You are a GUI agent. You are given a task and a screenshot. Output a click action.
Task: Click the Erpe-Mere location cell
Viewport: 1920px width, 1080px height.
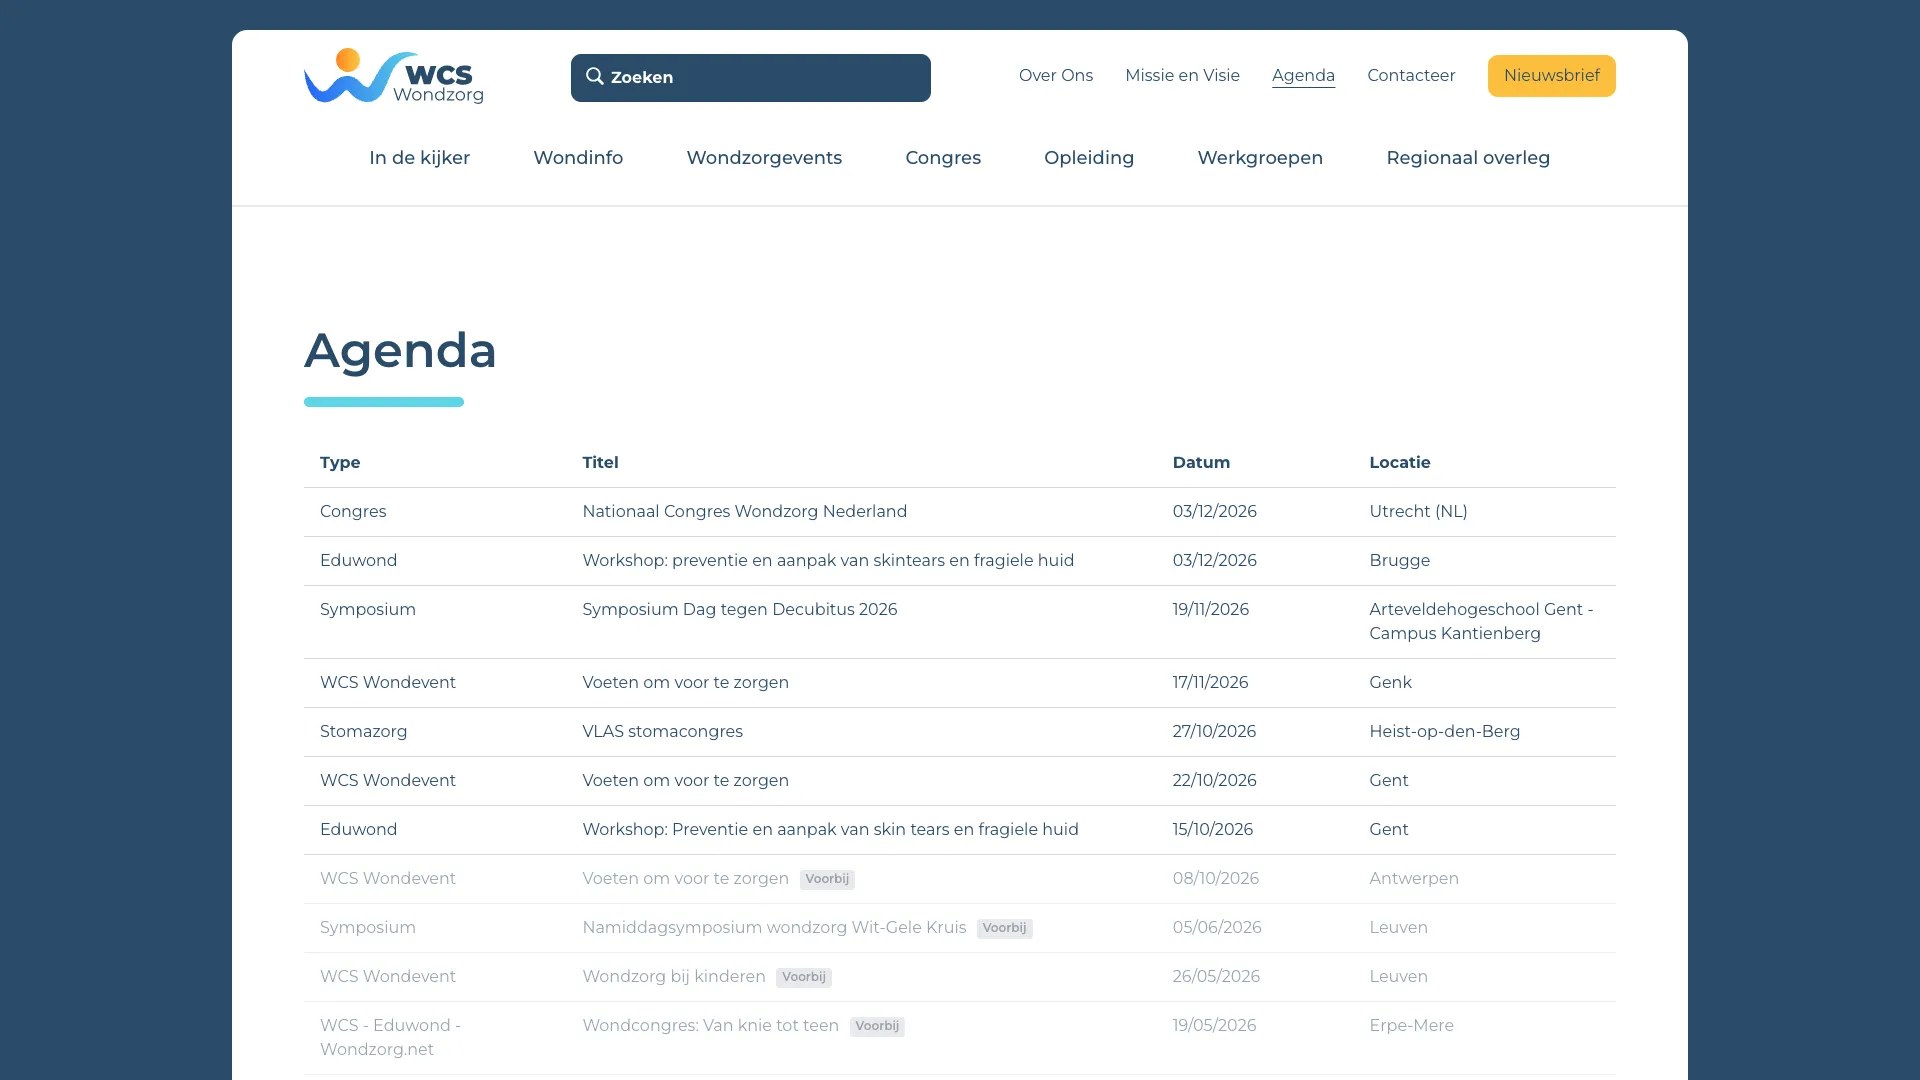click(1411, 1026)
